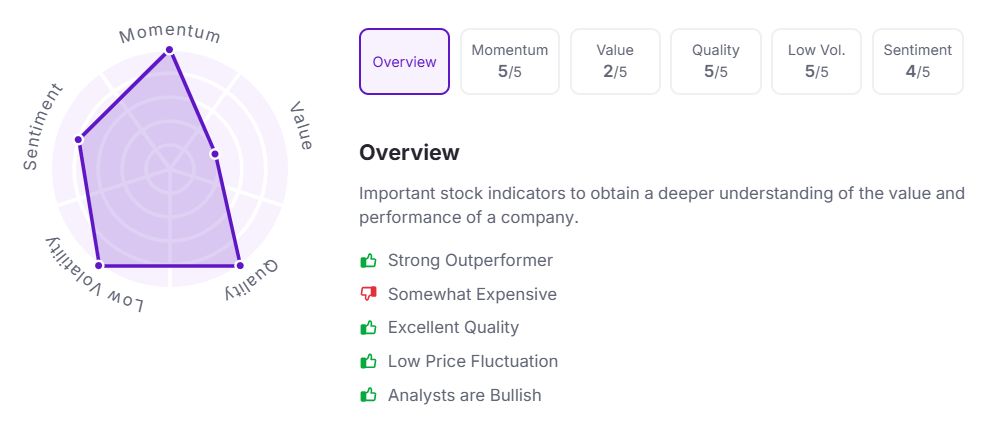Open the Quality 5/5 score tab
Screen dimensions: 988x427
716,62
